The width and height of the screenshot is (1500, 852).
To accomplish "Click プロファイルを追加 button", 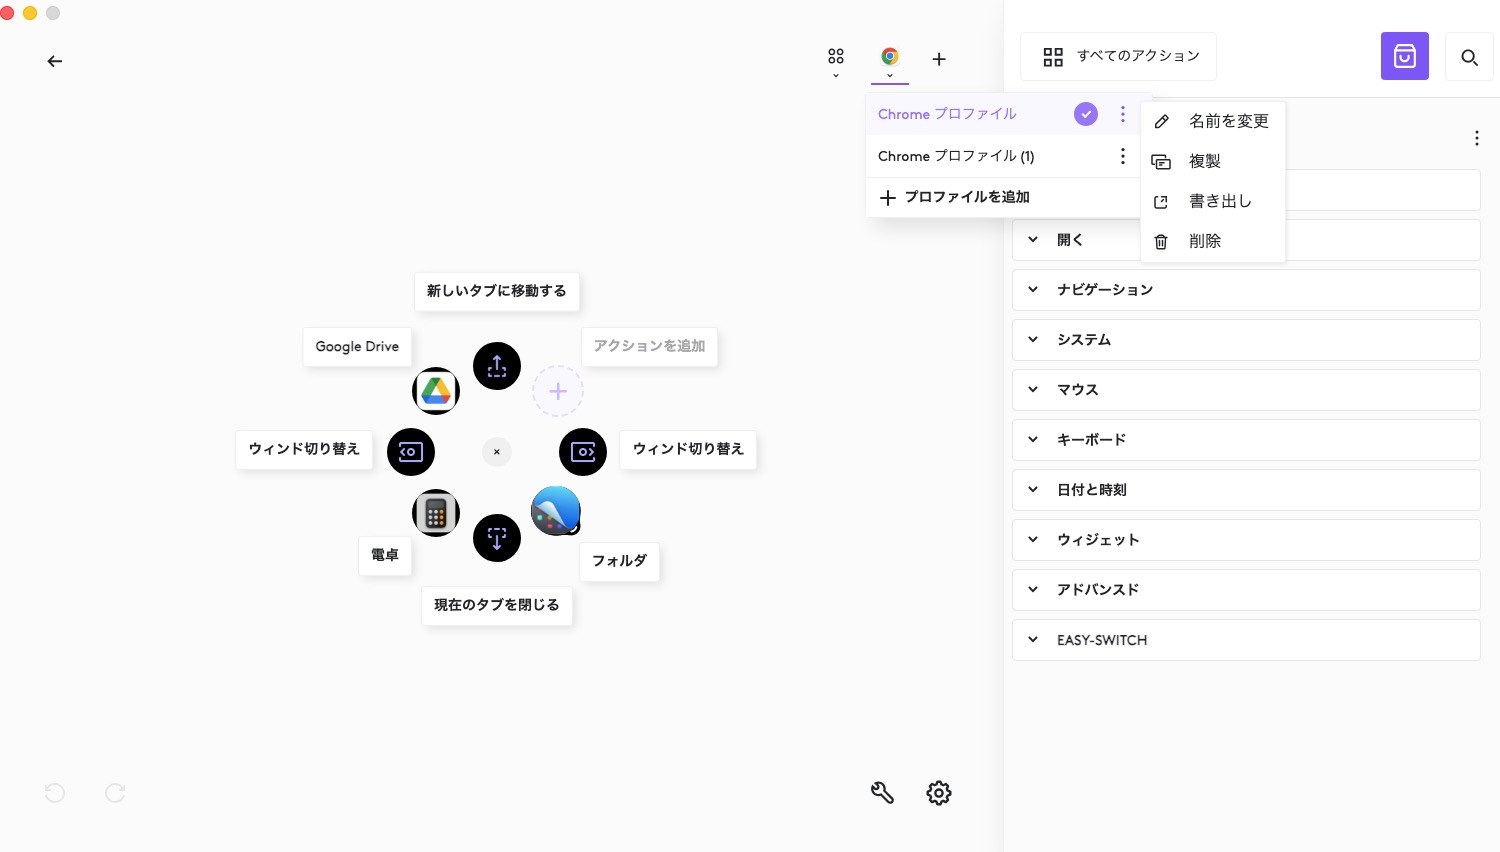I will (1003, 197).
